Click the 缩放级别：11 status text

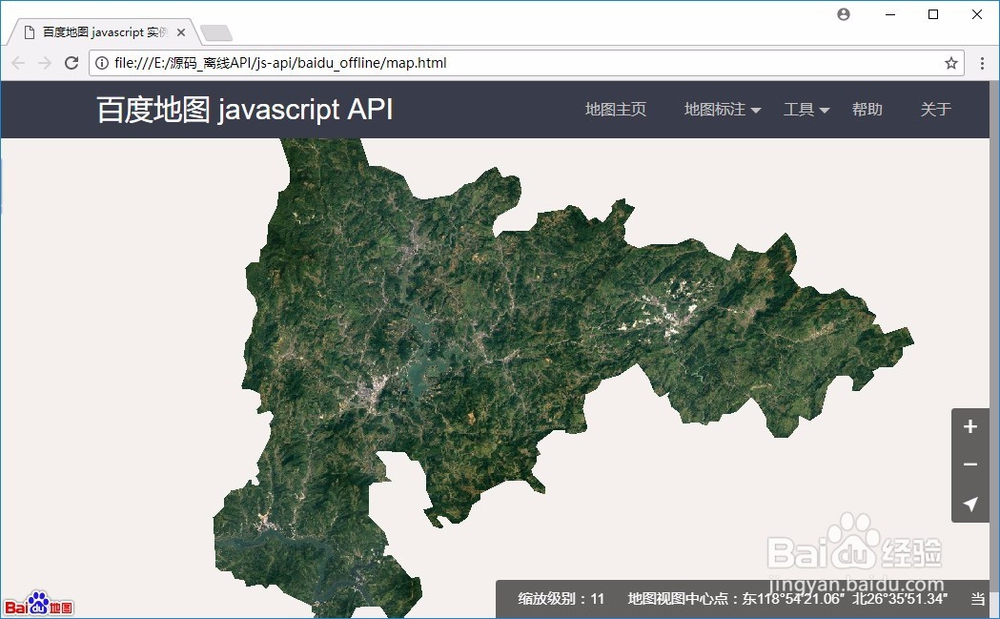pyautogui.click(x=561, y=599)
